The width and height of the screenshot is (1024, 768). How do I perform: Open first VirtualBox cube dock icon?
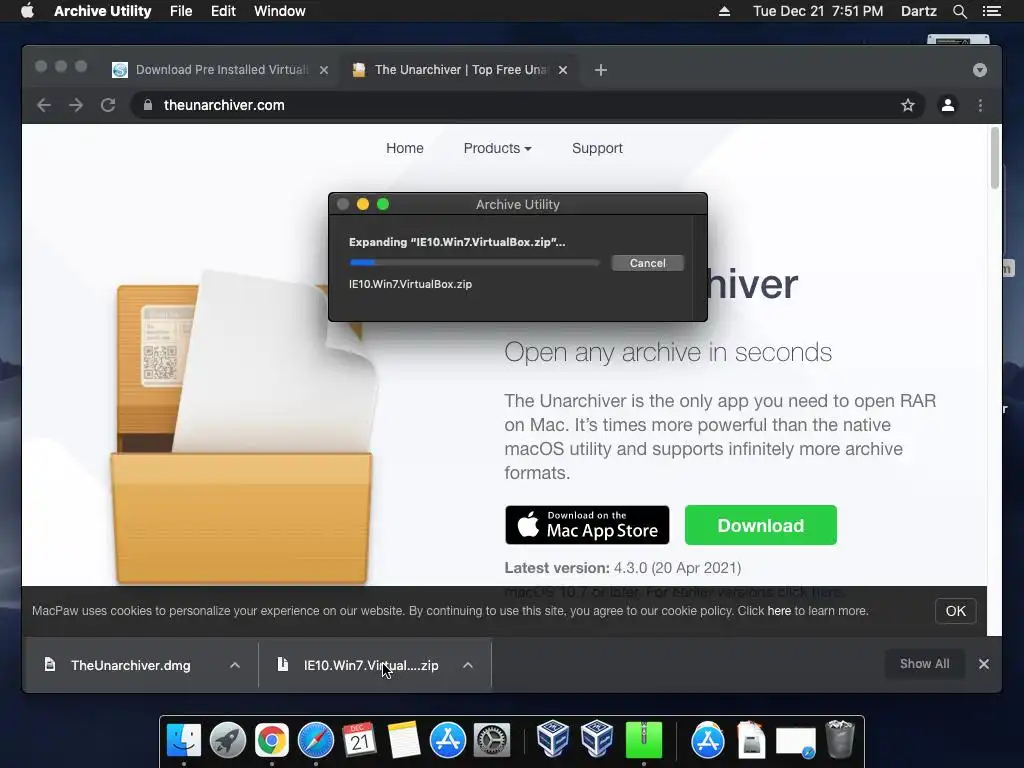pyautogui.click(x=552, y=739)
